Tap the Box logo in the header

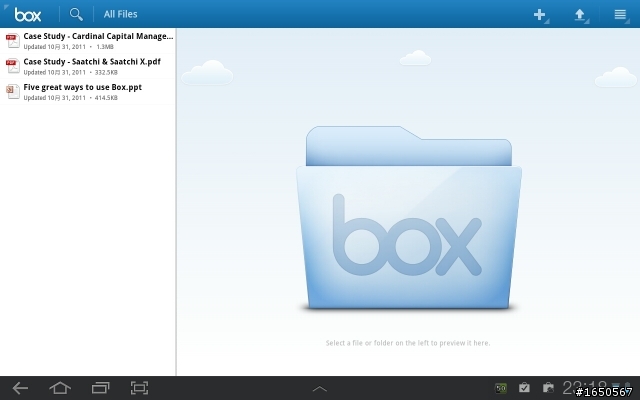[28, 15]
